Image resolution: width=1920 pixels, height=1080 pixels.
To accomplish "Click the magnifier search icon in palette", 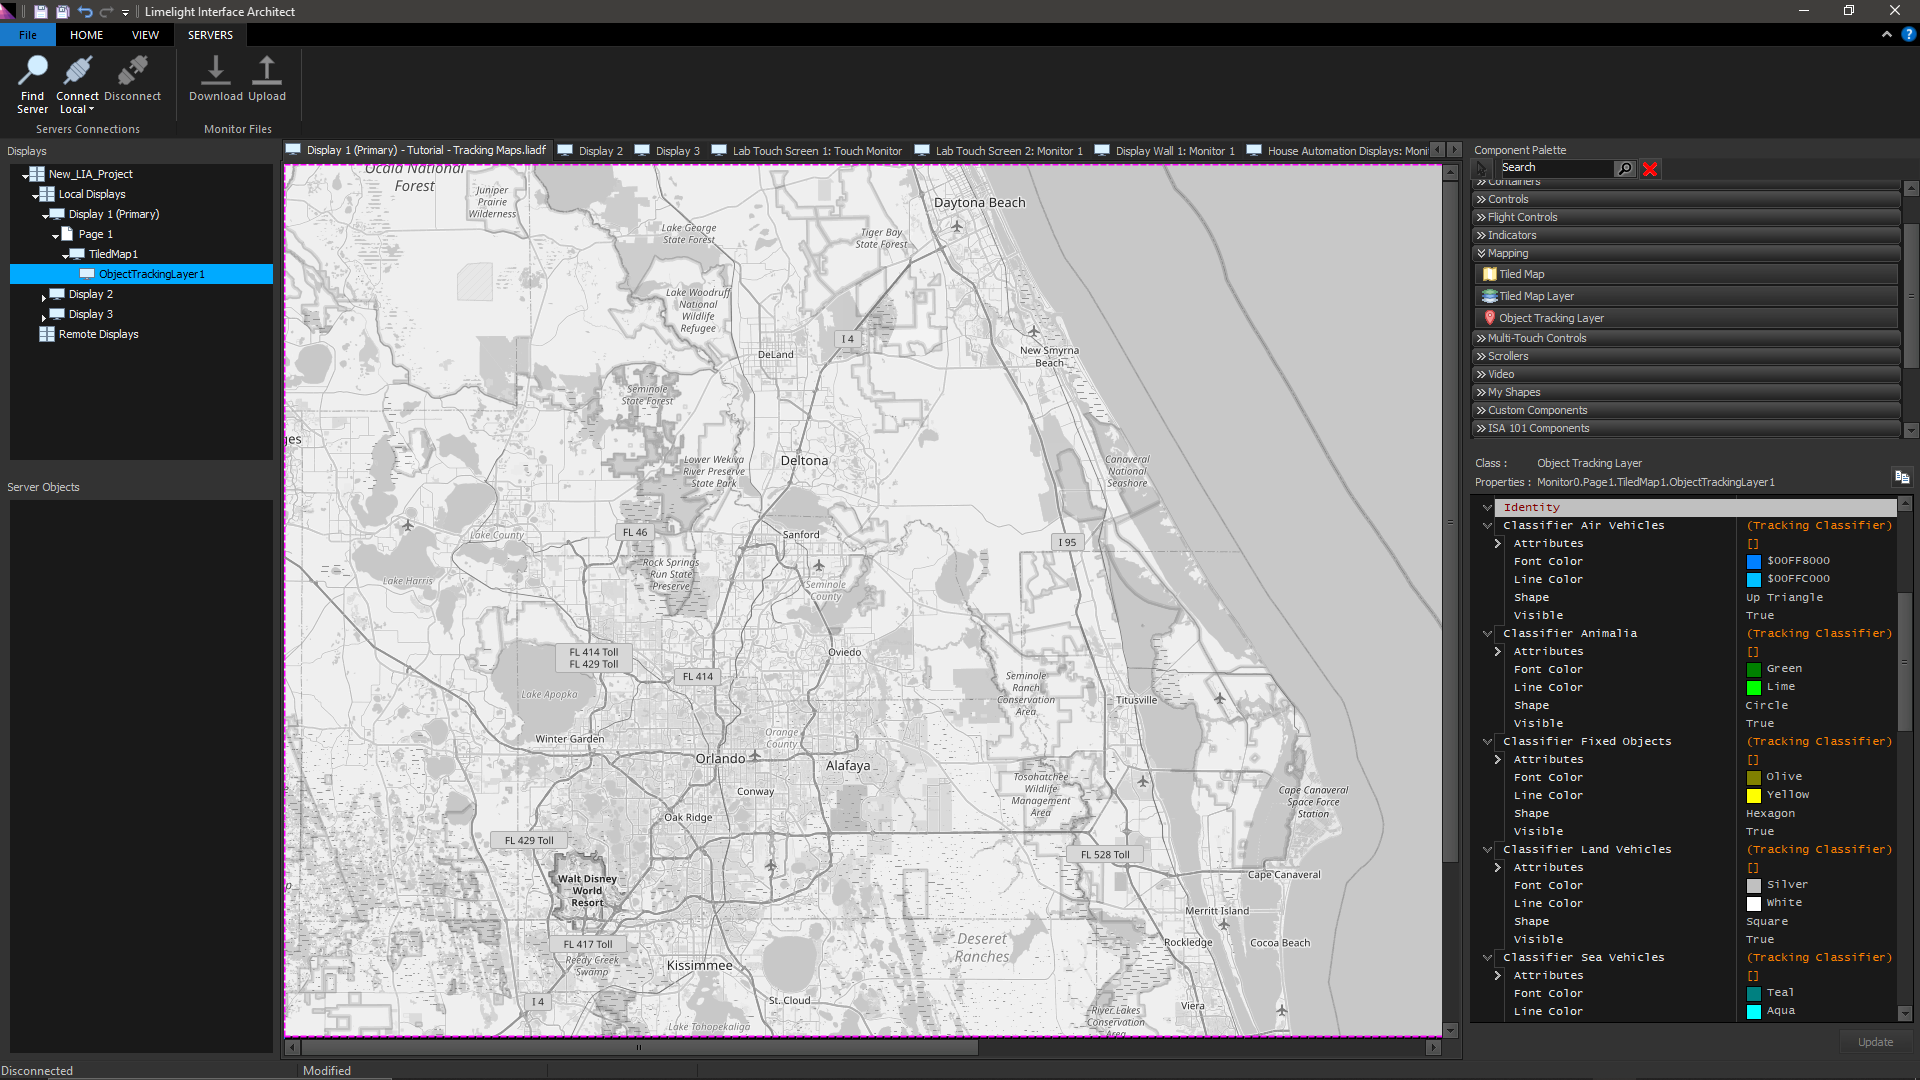I will pyautogui.click(x=1625, y=169).
